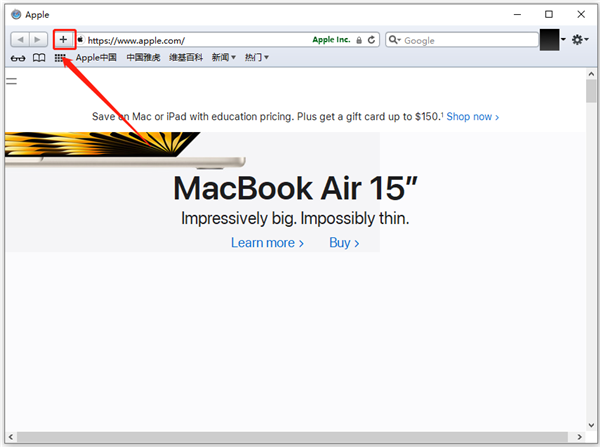Focus the Google search field
This screenshot has width=600, height=447.
click(462, 40)
